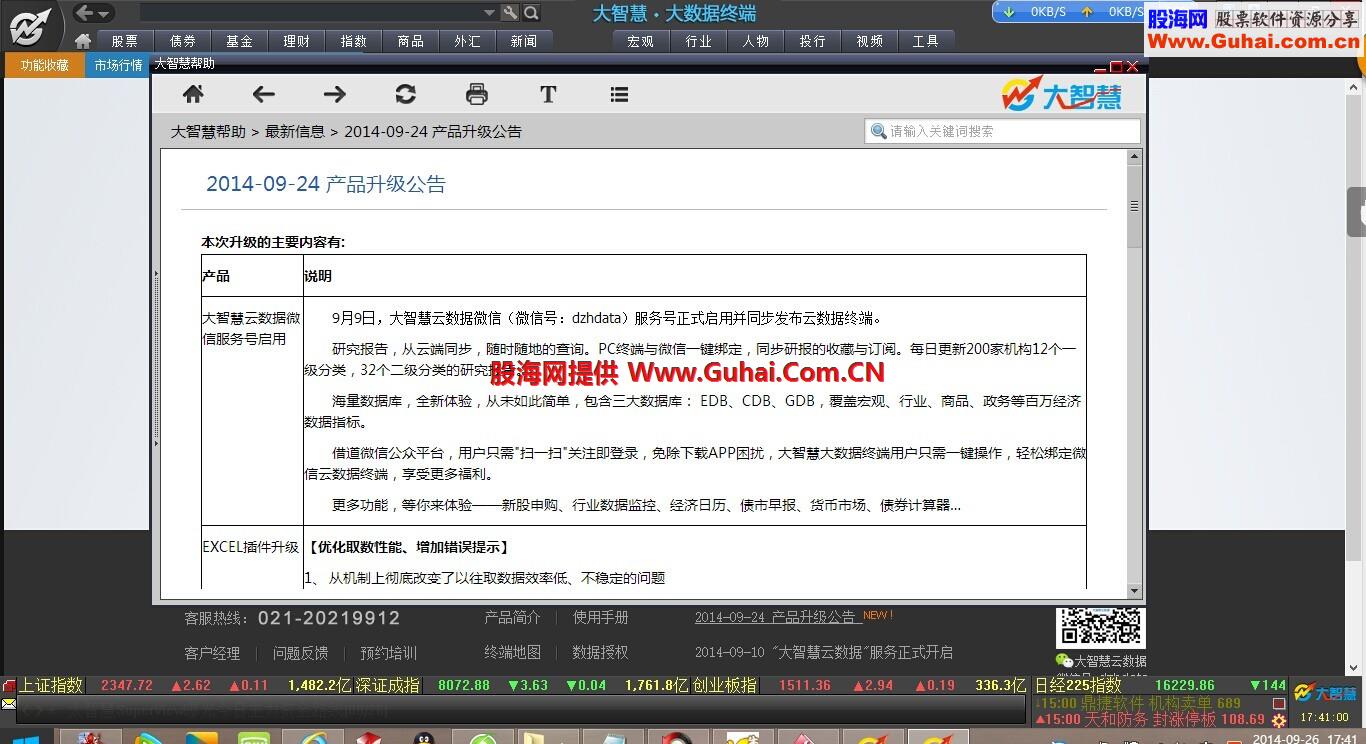
Task: Change font size with the T icon
Action: (548, 94)
